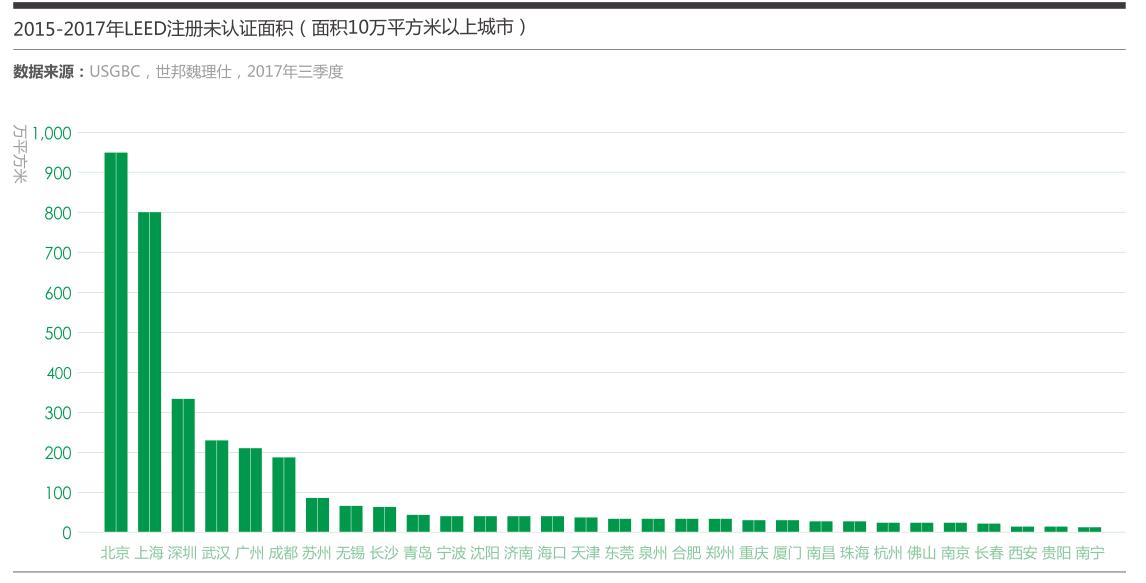Select the 深圳 axis label
Viewport: 1146px width, 583px height.
183,553
